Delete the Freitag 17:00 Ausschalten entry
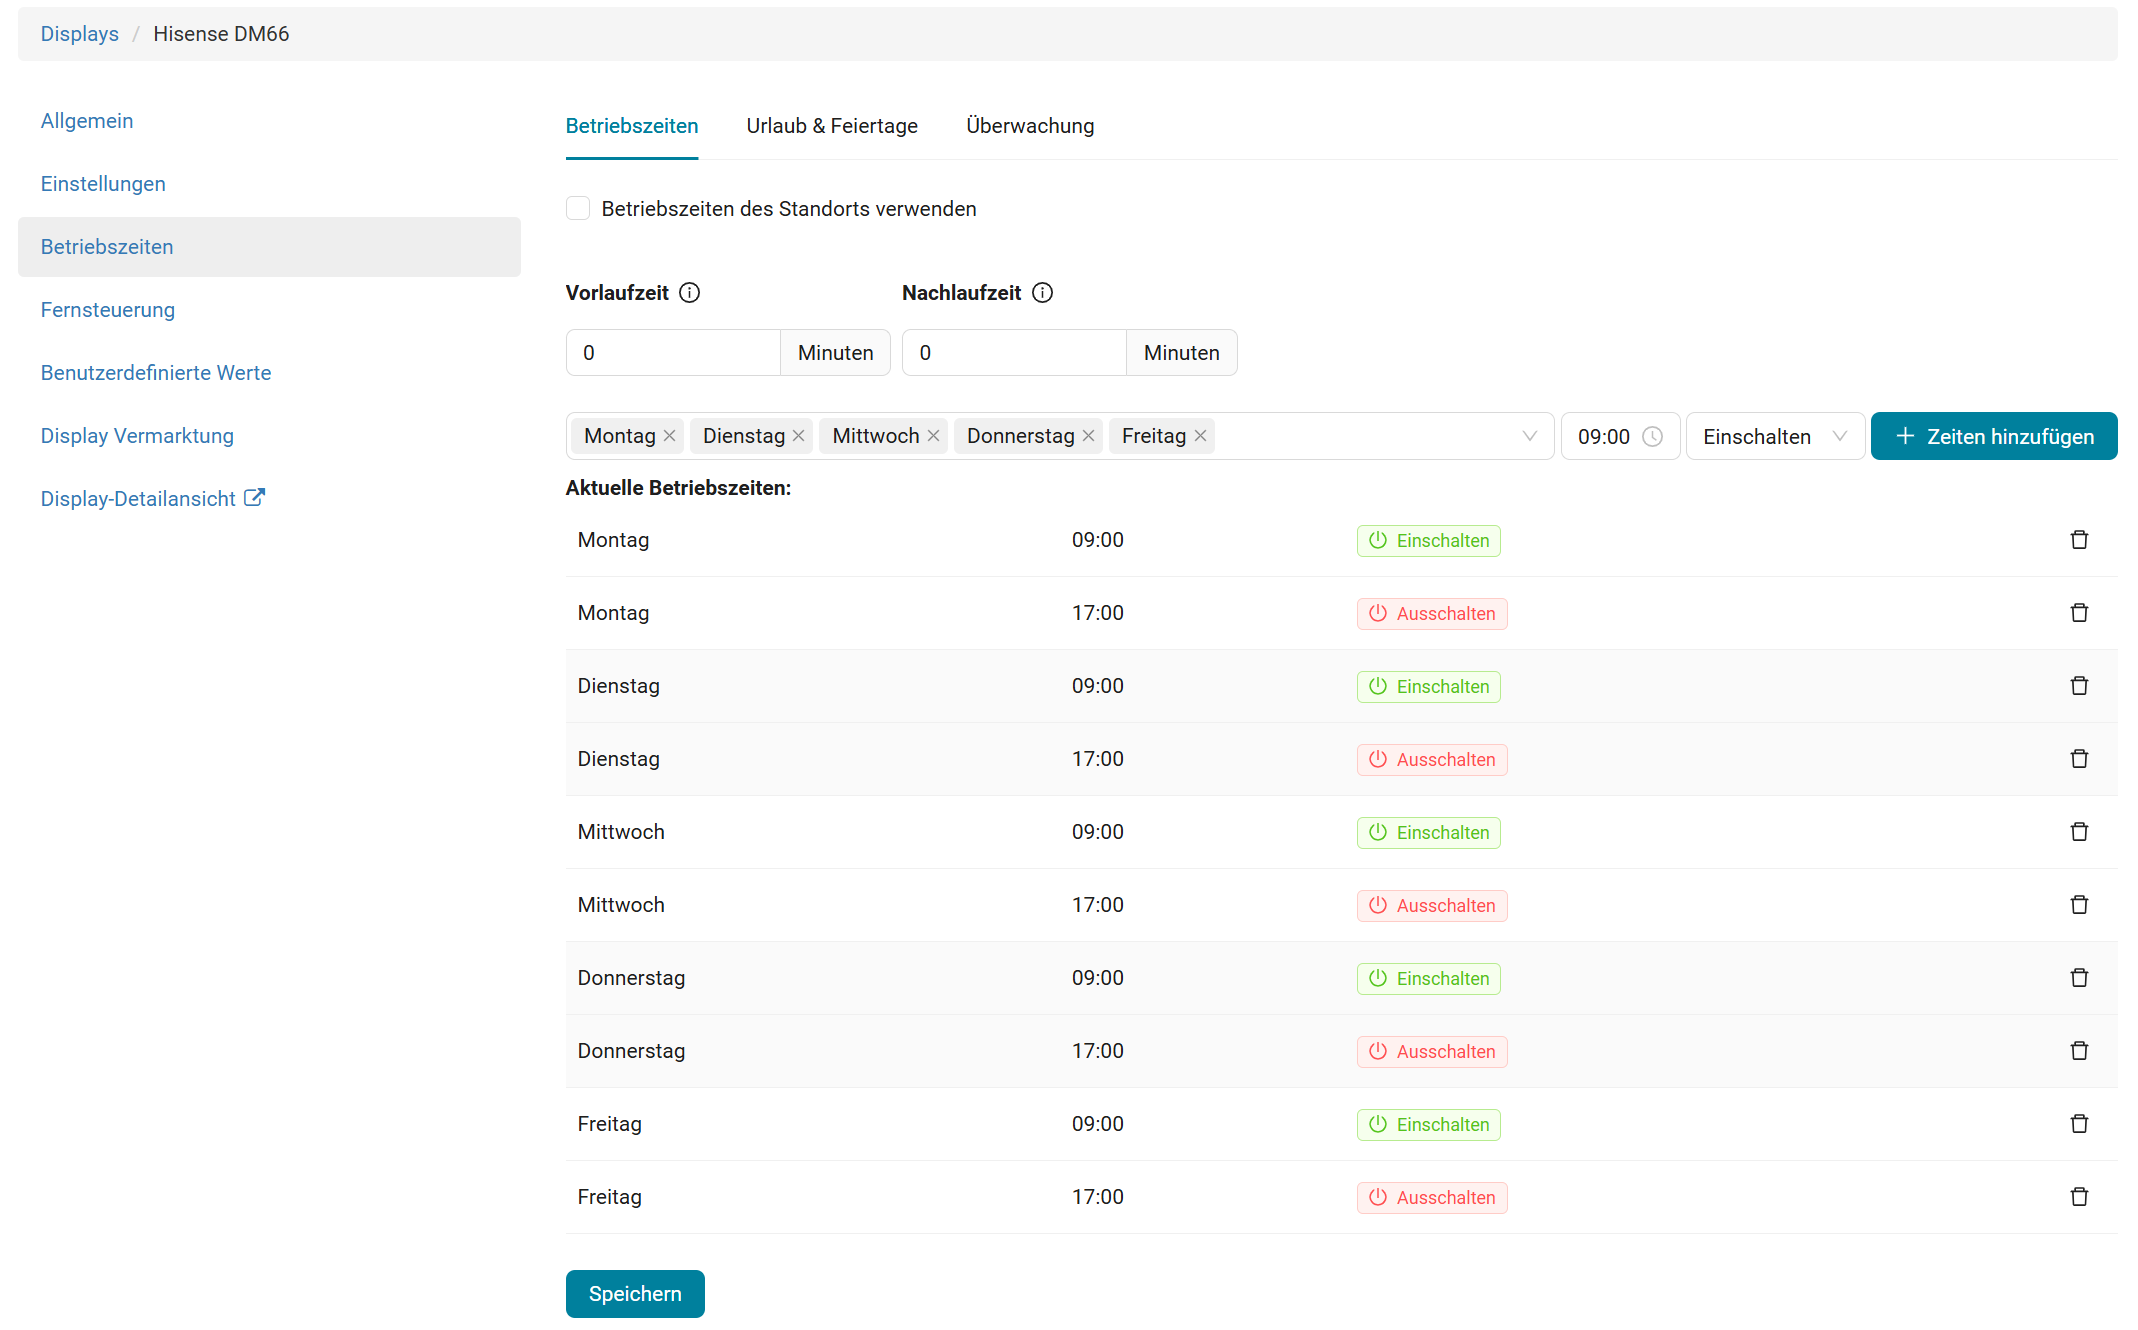 click(2079, 1197)
